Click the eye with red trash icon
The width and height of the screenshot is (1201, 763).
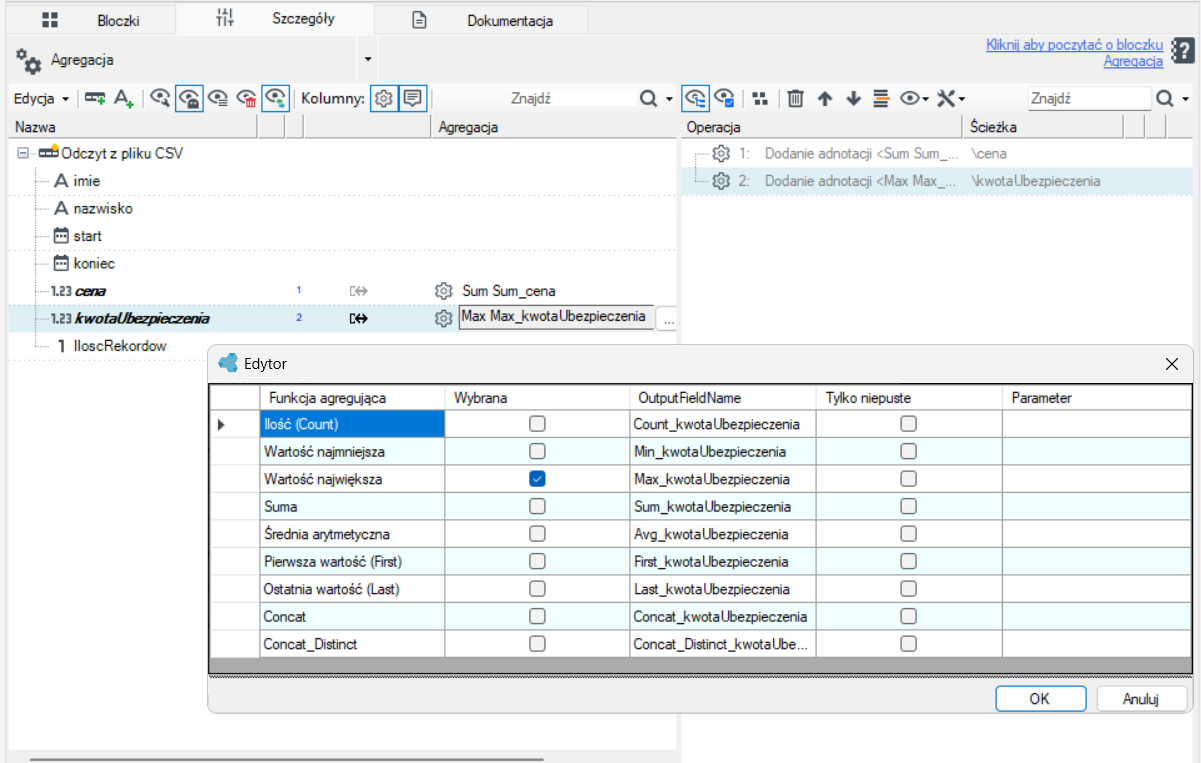[x=246, y=99]
